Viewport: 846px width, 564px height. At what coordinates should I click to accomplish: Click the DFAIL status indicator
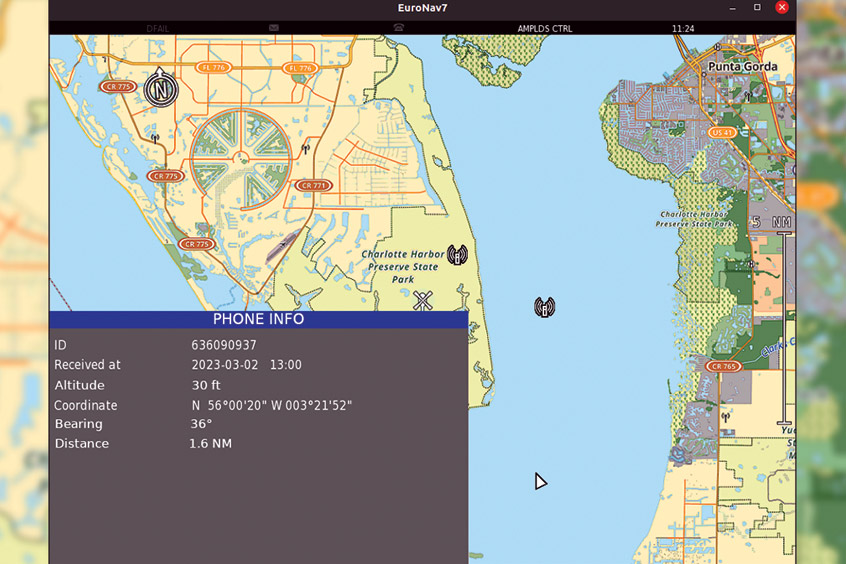coord(157,29)
